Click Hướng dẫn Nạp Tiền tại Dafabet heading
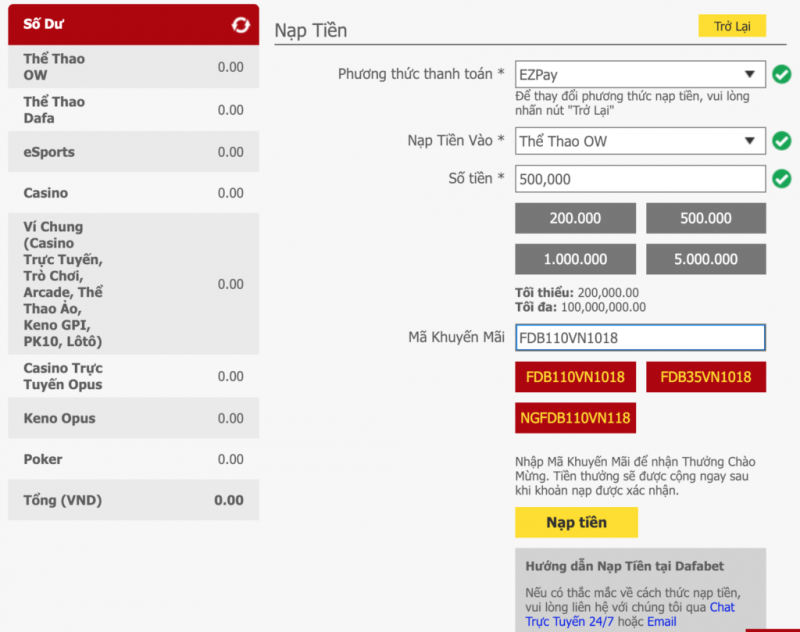 tap(624, 566)
